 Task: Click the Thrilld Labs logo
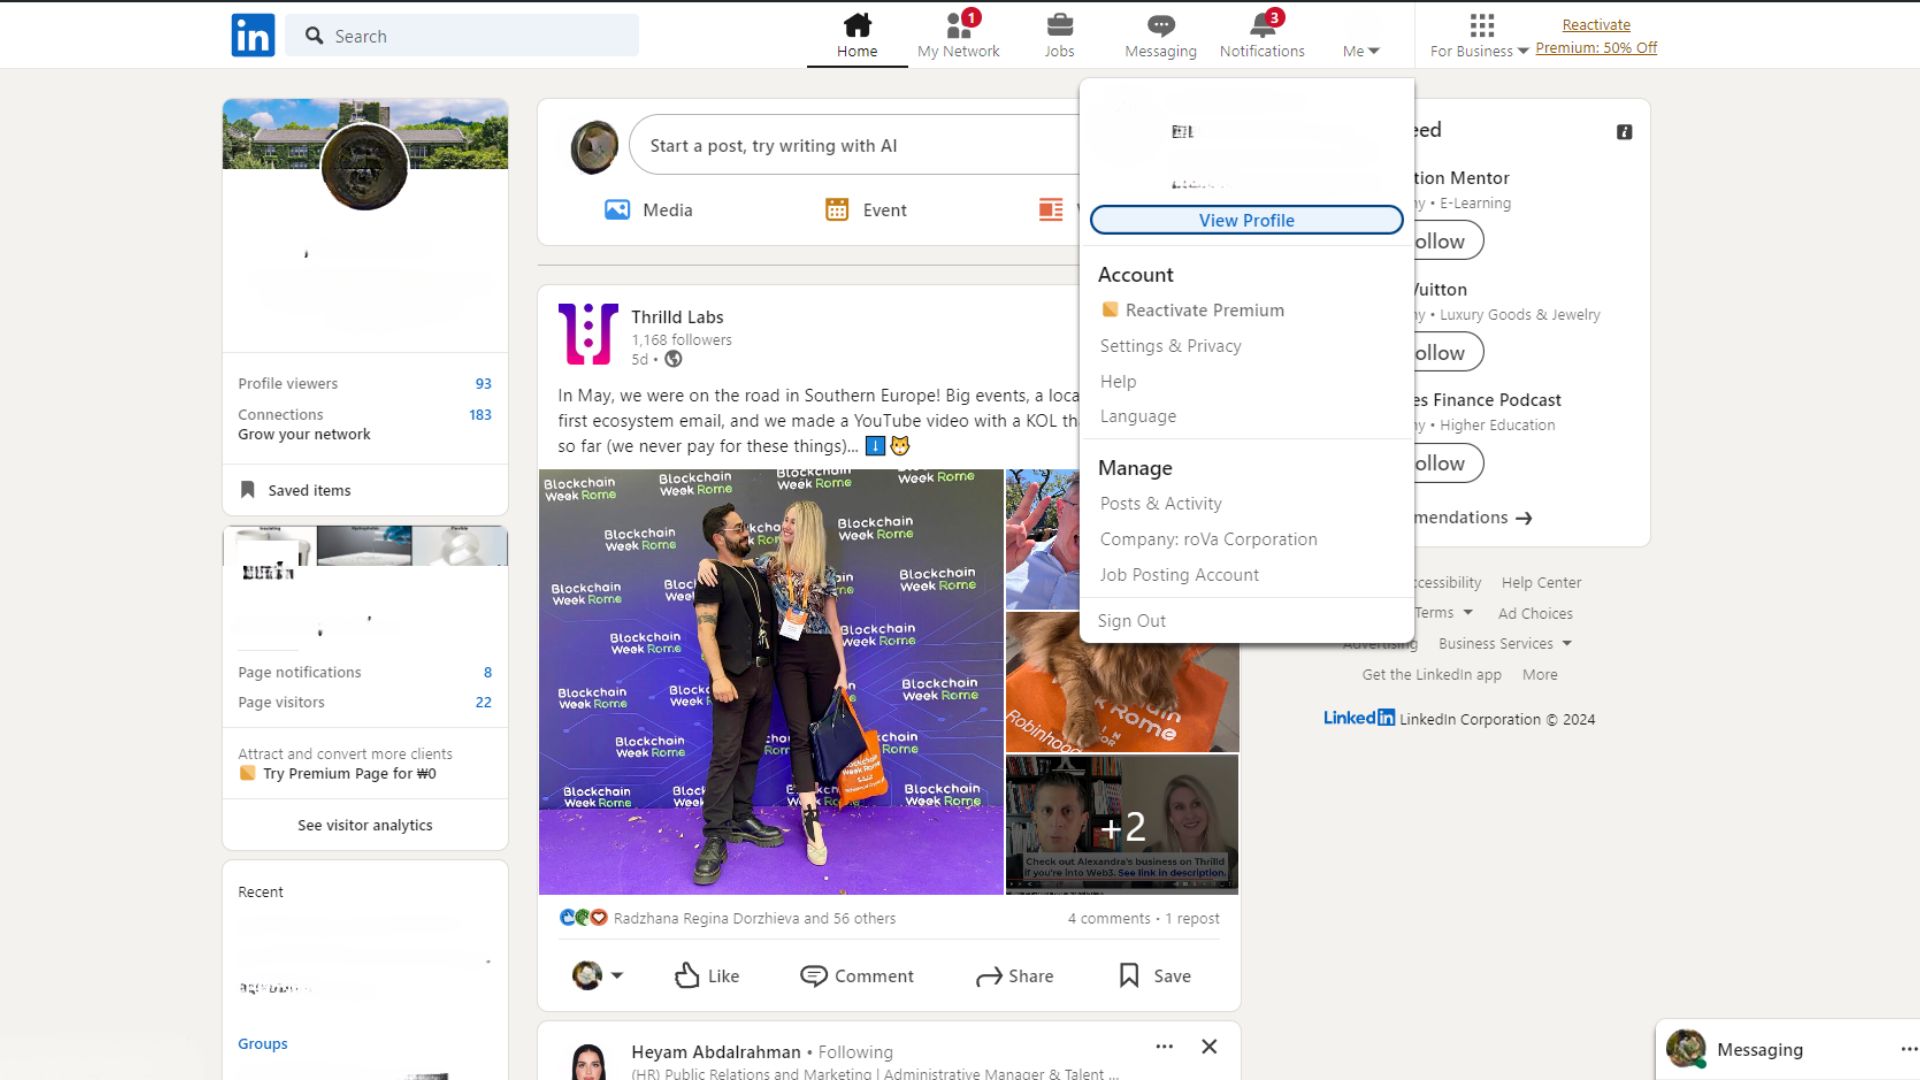pyautogui.click(x=588, y=333)
